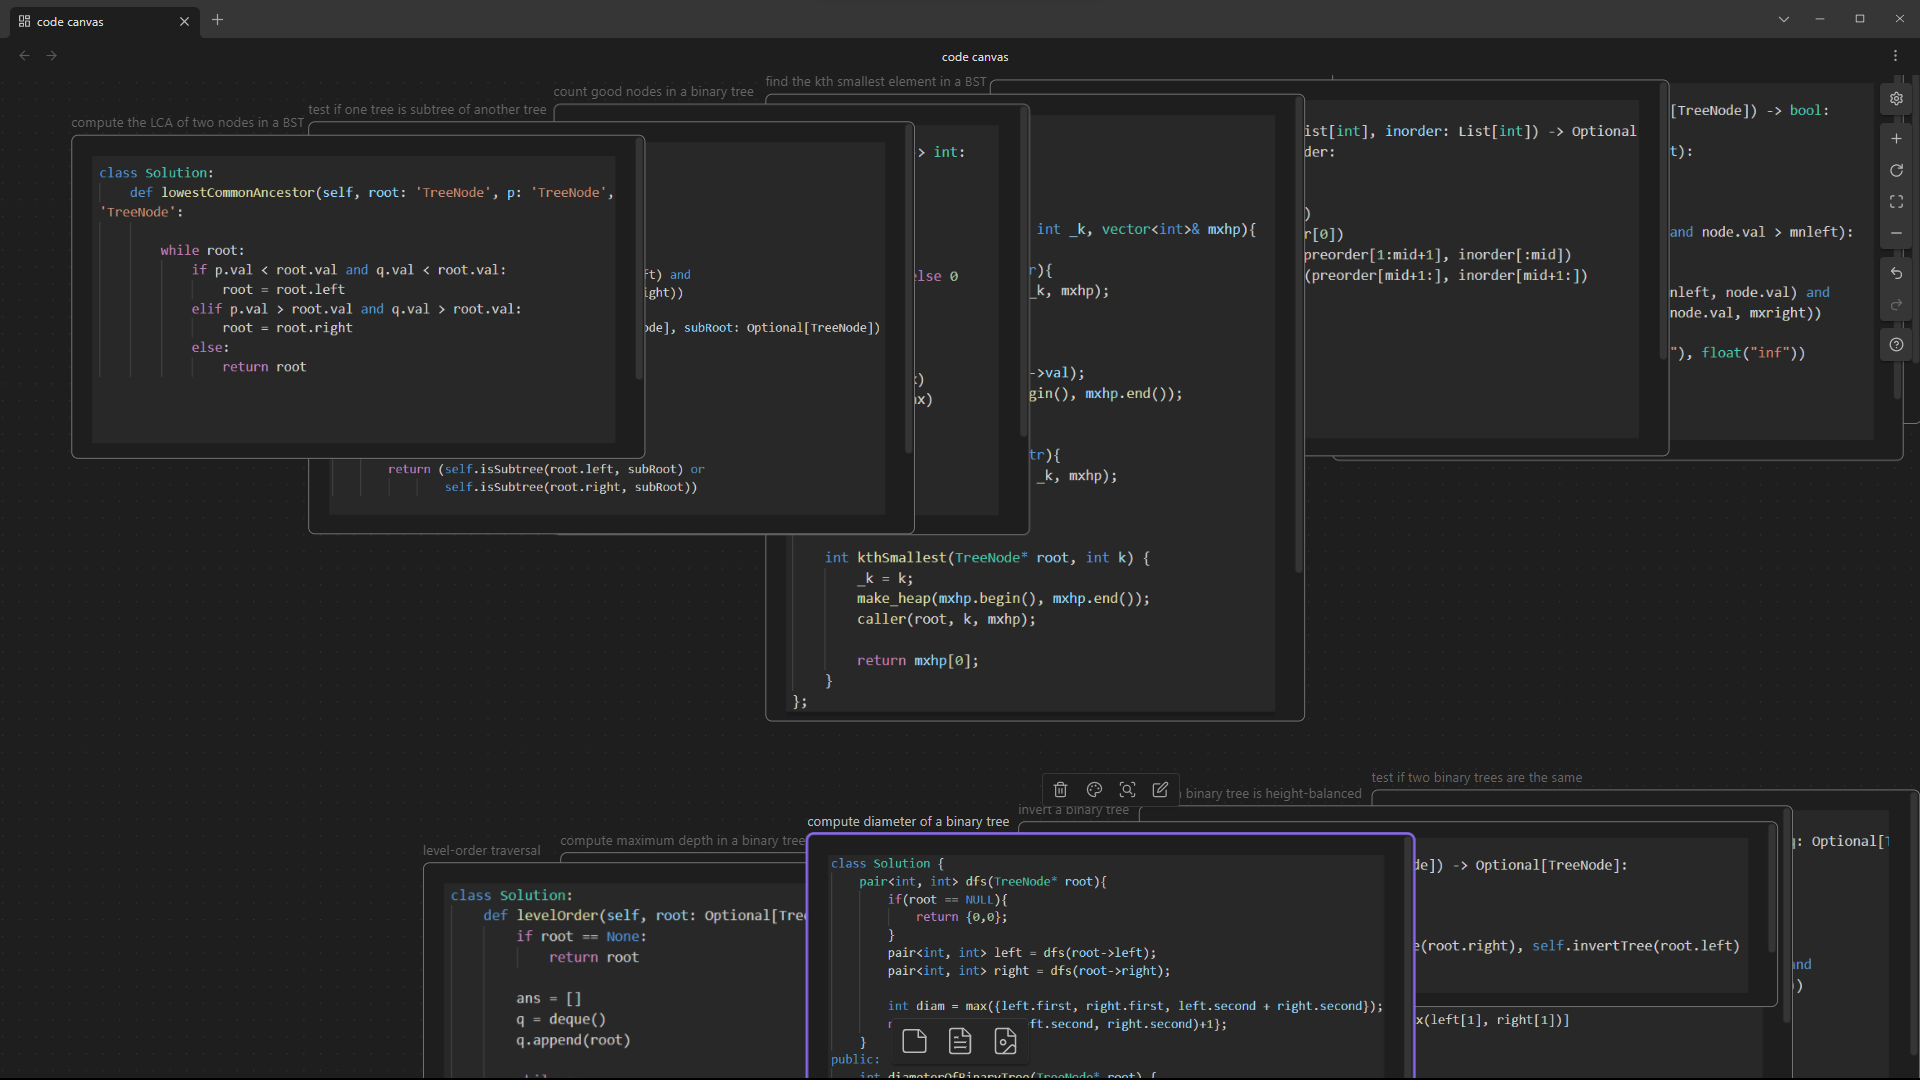Navigate forward with the right arrow
The image size is (1920, 1080).
point(52,56)
